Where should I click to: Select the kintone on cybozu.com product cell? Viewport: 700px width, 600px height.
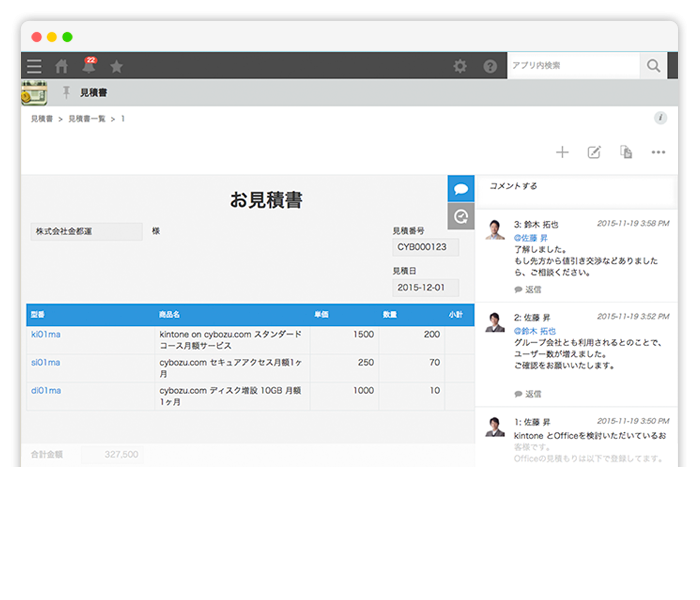click(x=232, y=340)
